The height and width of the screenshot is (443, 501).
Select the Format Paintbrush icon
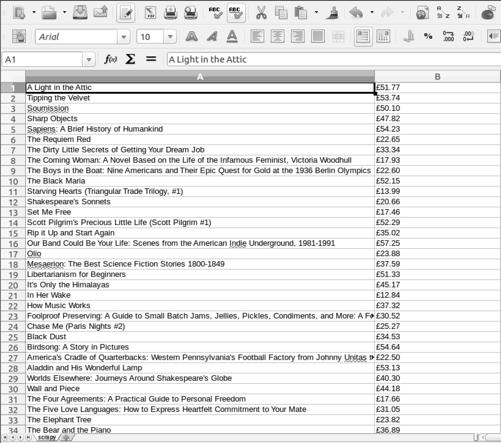(332, 13)
